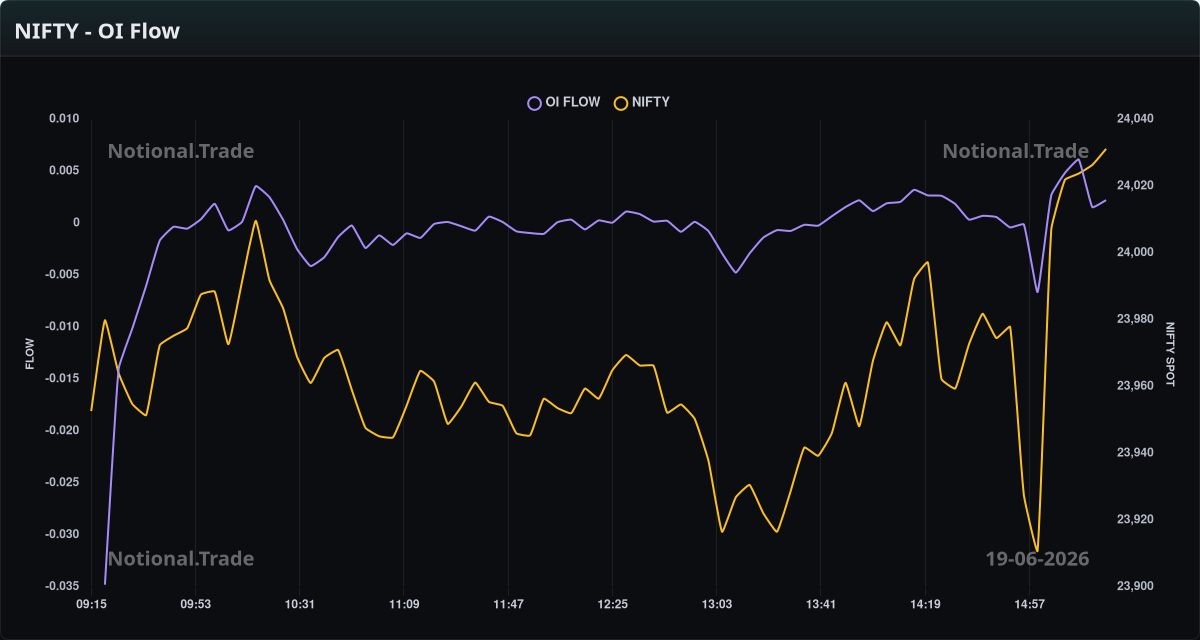Image resolution: width=1200 pixels, height=640 pixels.
Task: Click the -0.005 flow axis value
Action: tap(62, 275)
